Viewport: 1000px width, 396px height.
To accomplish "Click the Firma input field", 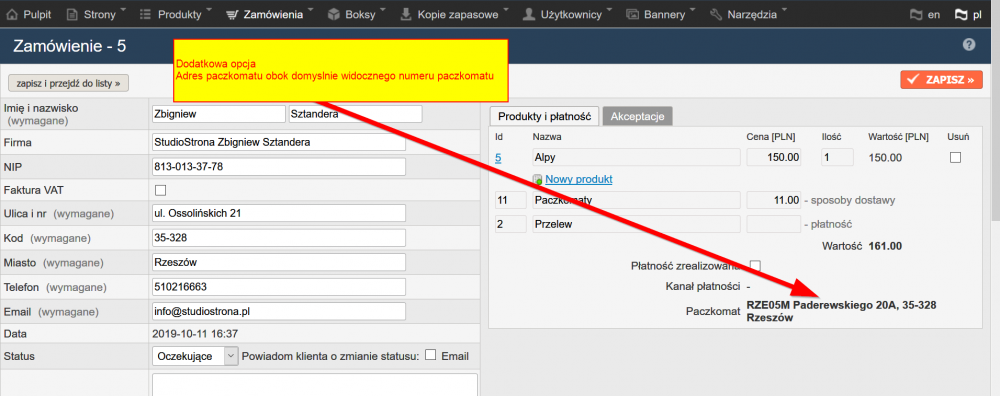I will click(279, 142).
